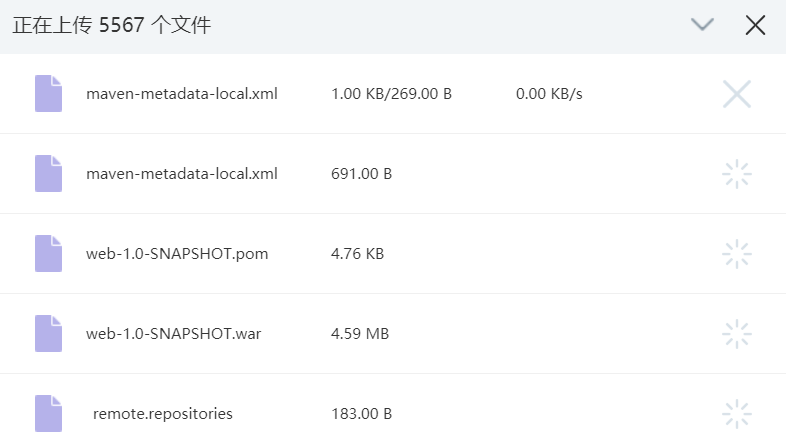Viewport: 786px width, 441px height.
Task: Select the web-1.0-SNAPSHOT.pom file name
Action: pyautogui.click(x=177, y=254)
